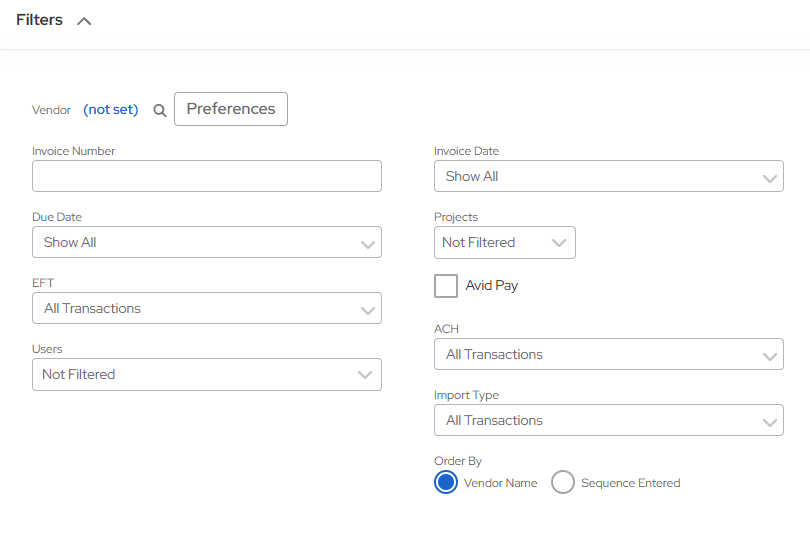This screenshot has width=810, height=543.
Task: Select the Vendor Name radio button
Action: [x=446, y=483]
